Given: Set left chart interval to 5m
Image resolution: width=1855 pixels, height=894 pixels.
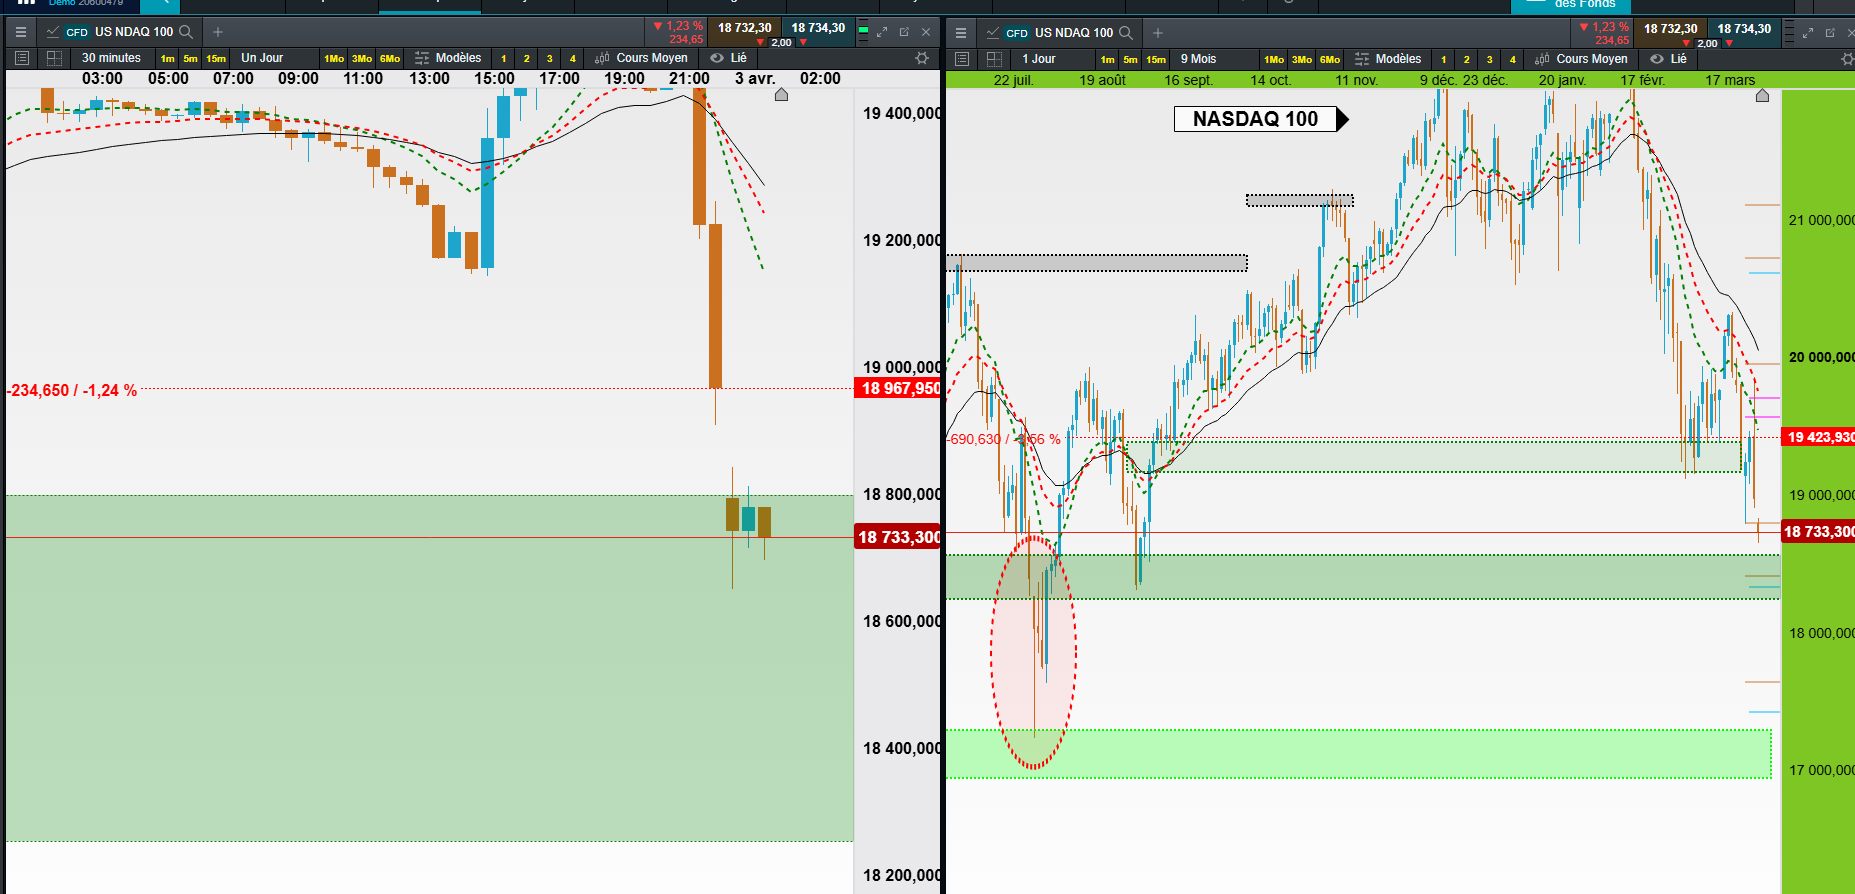Looking at the screenshot, I should point(191,58).
